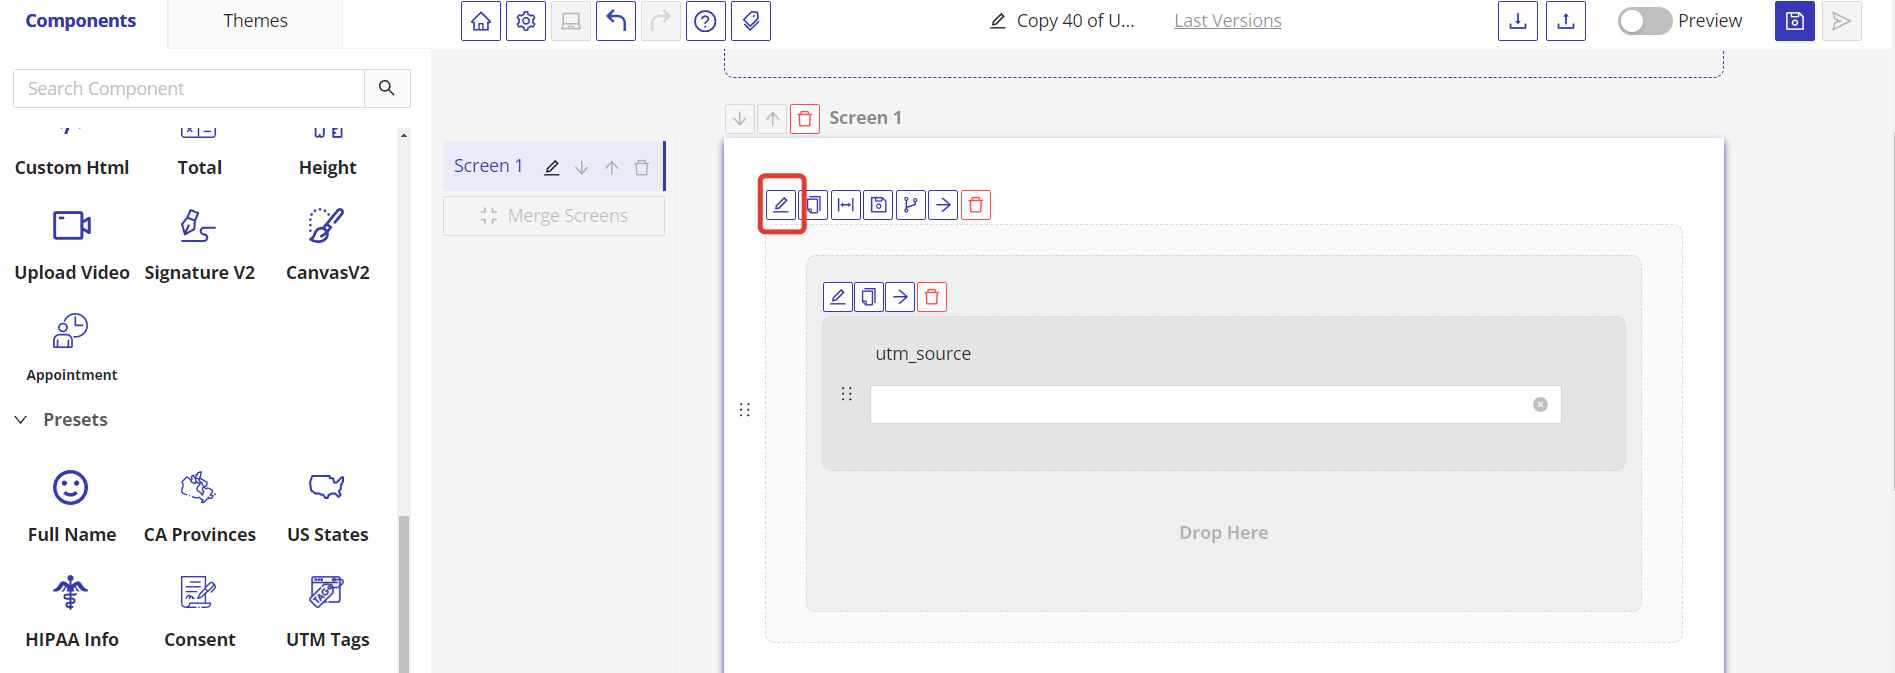
Task: Click the branch logic icon on row
Action: point(910,205)
